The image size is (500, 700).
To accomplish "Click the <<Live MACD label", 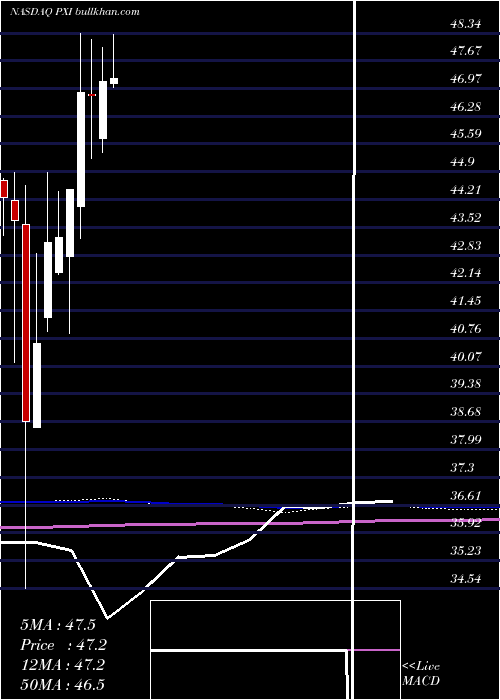I will coord(421,674).
